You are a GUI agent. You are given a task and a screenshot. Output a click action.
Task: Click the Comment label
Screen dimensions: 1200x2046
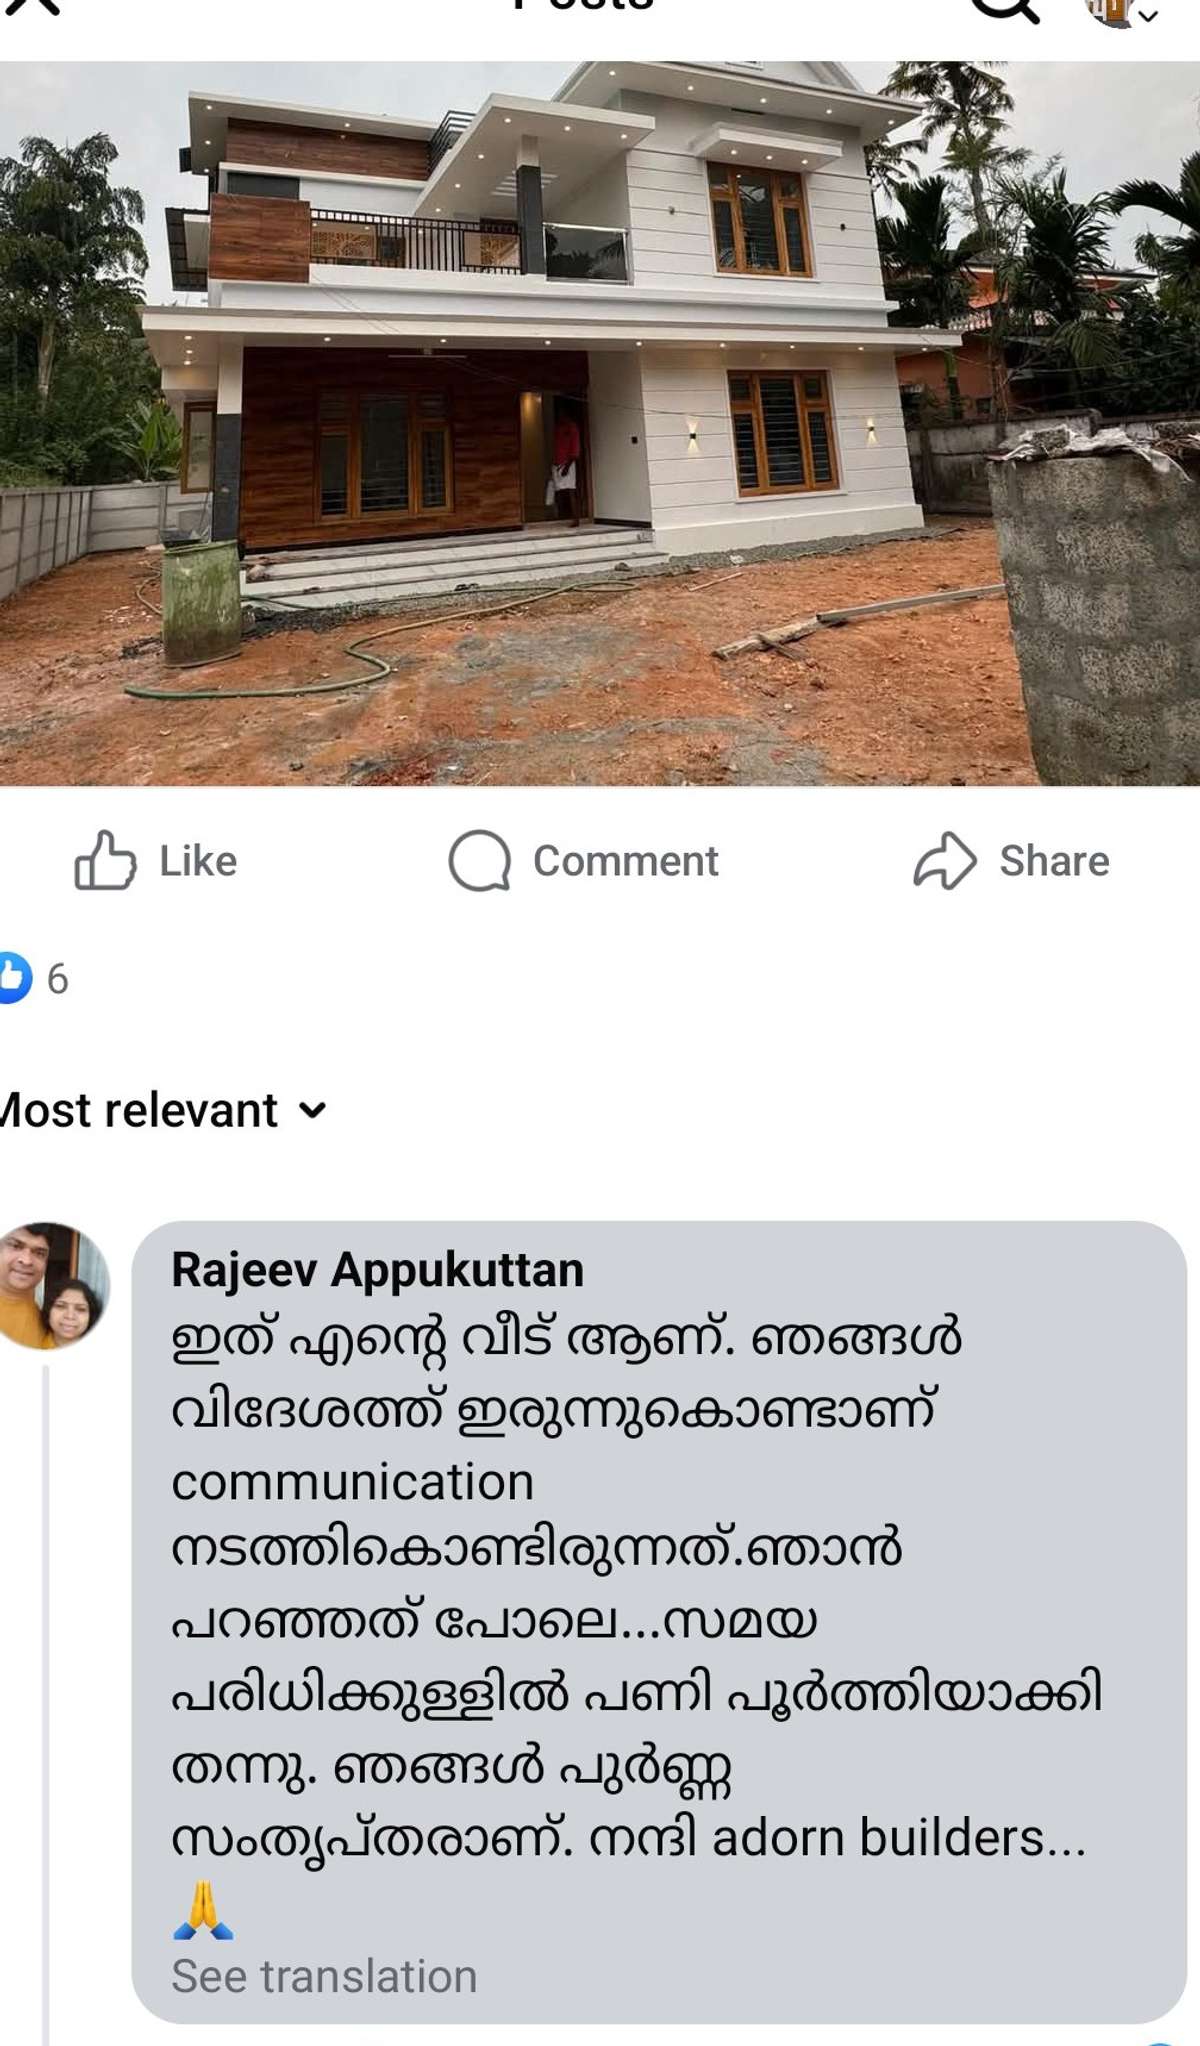[626, 861]
